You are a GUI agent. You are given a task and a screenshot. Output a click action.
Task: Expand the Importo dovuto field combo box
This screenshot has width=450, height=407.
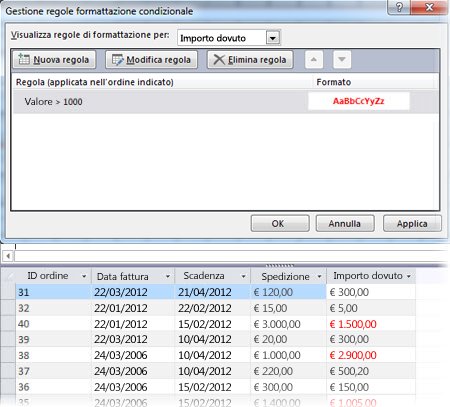tap(273, 38)
